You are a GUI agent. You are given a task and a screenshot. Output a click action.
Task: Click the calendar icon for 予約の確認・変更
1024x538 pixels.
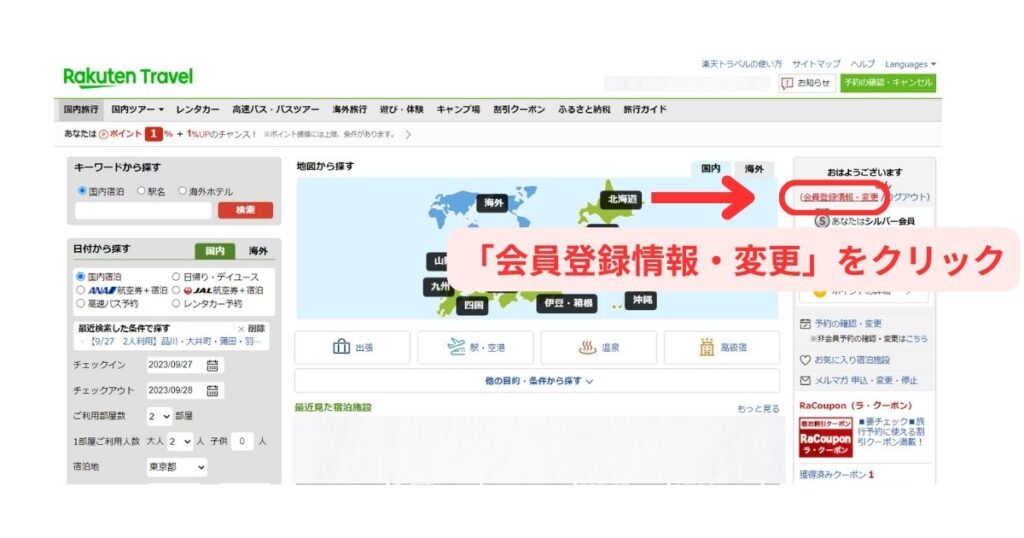pyautogui.click(x=805, y=323)
